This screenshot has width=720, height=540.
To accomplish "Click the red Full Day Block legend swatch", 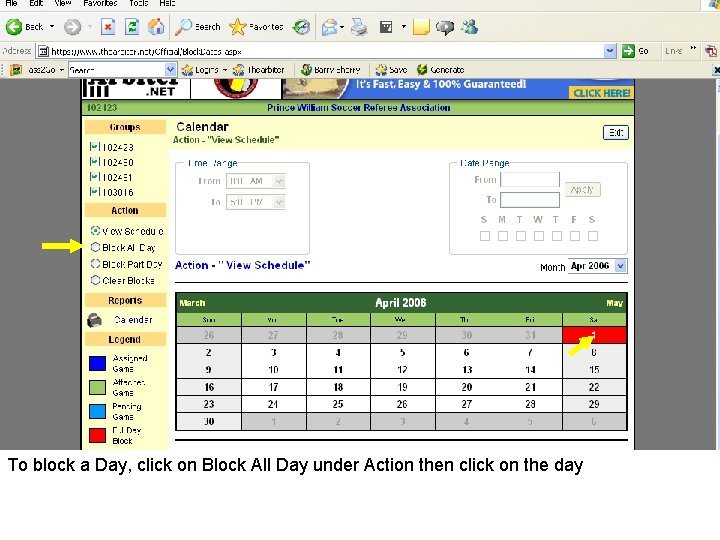I will [x=97, y=435].
